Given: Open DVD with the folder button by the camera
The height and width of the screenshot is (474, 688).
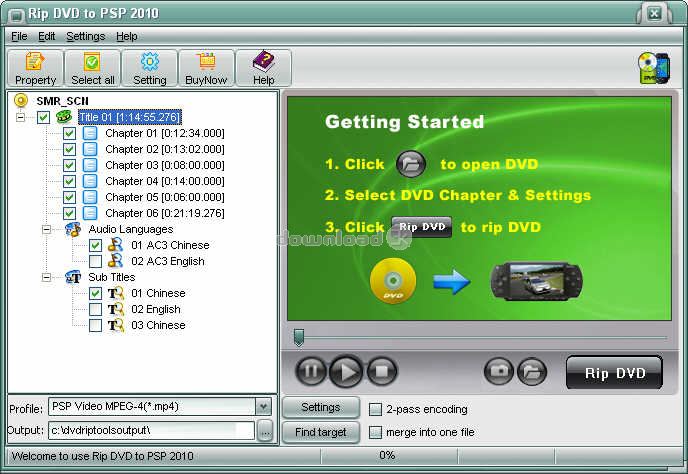Looking at the screenshot, I should pos(532,371).
